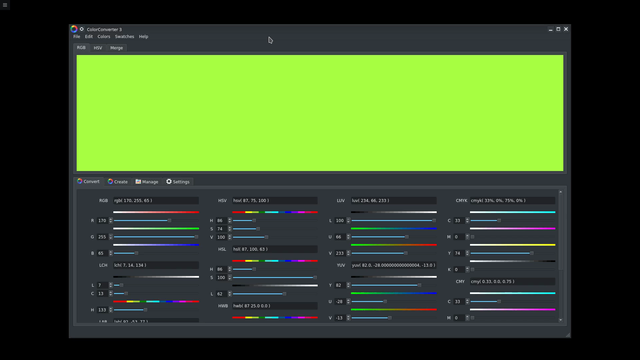The height and width of the screenshot is (360, 640).
Task: Click the CMYK K slider handle
Action: coord(473,269)
